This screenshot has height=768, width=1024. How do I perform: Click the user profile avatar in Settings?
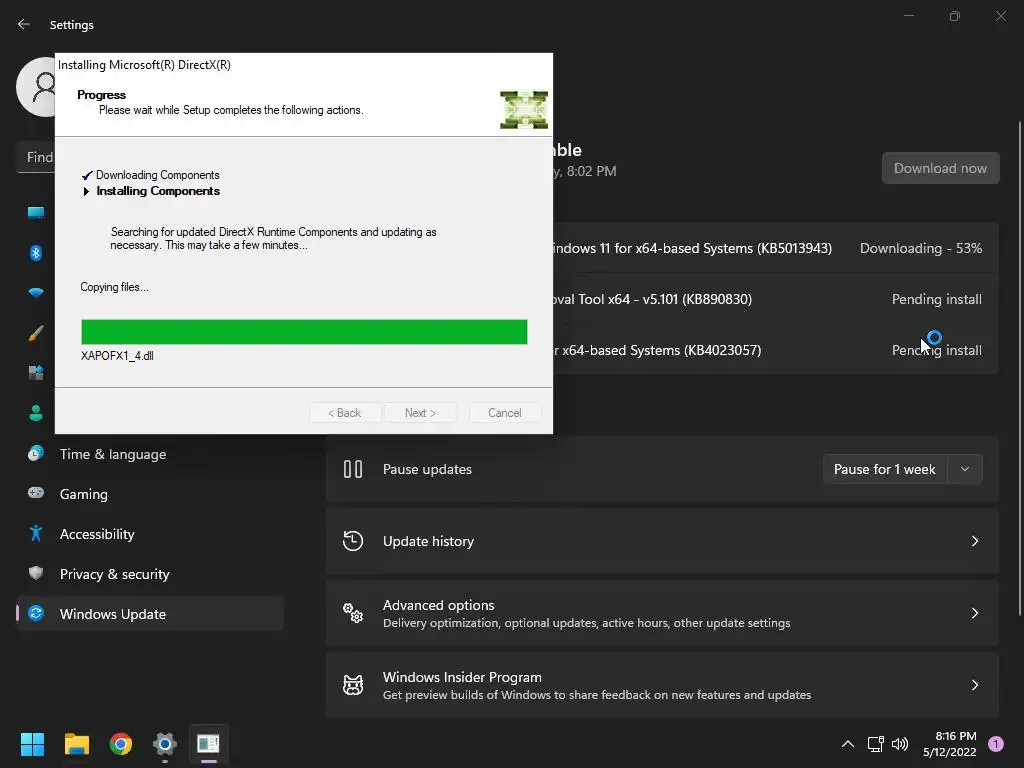[x=36, y=87]
